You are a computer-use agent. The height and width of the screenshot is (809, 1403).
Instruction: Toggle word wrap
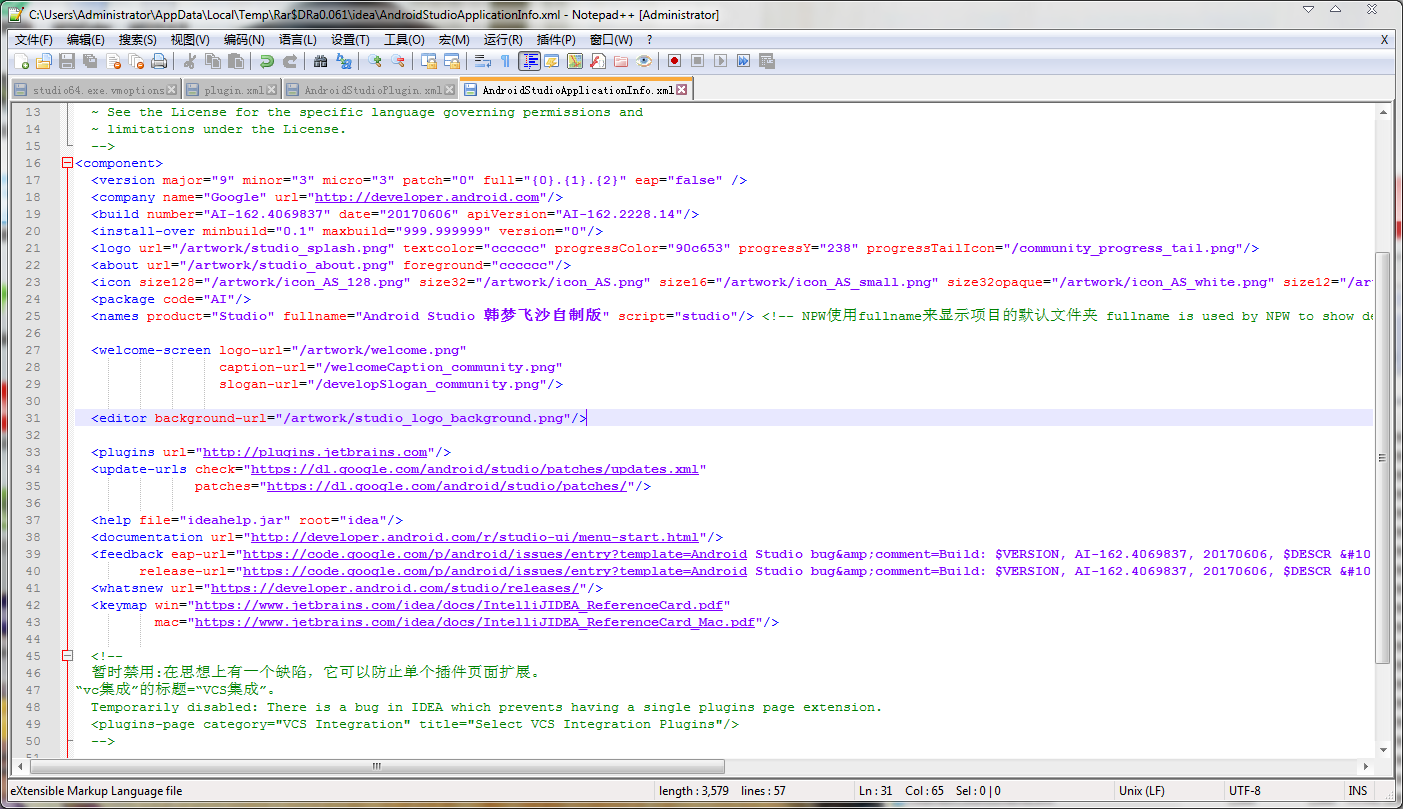483,62
